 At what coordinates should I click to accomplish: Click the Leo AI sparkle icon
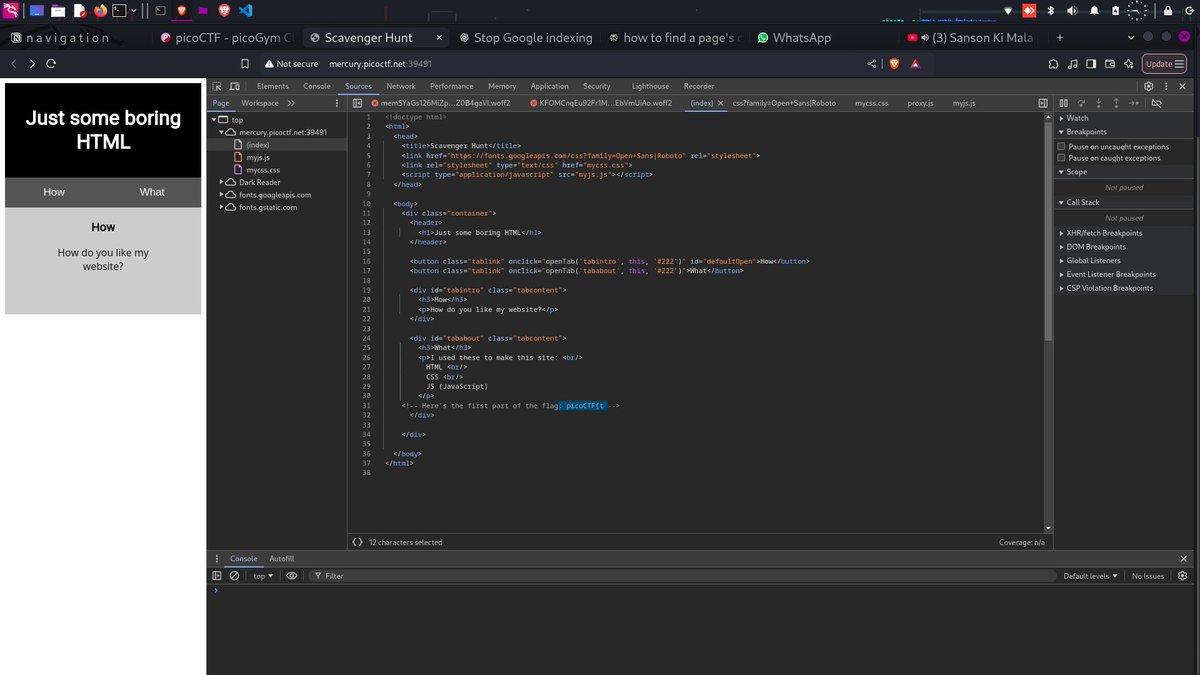coord(1129,64)
